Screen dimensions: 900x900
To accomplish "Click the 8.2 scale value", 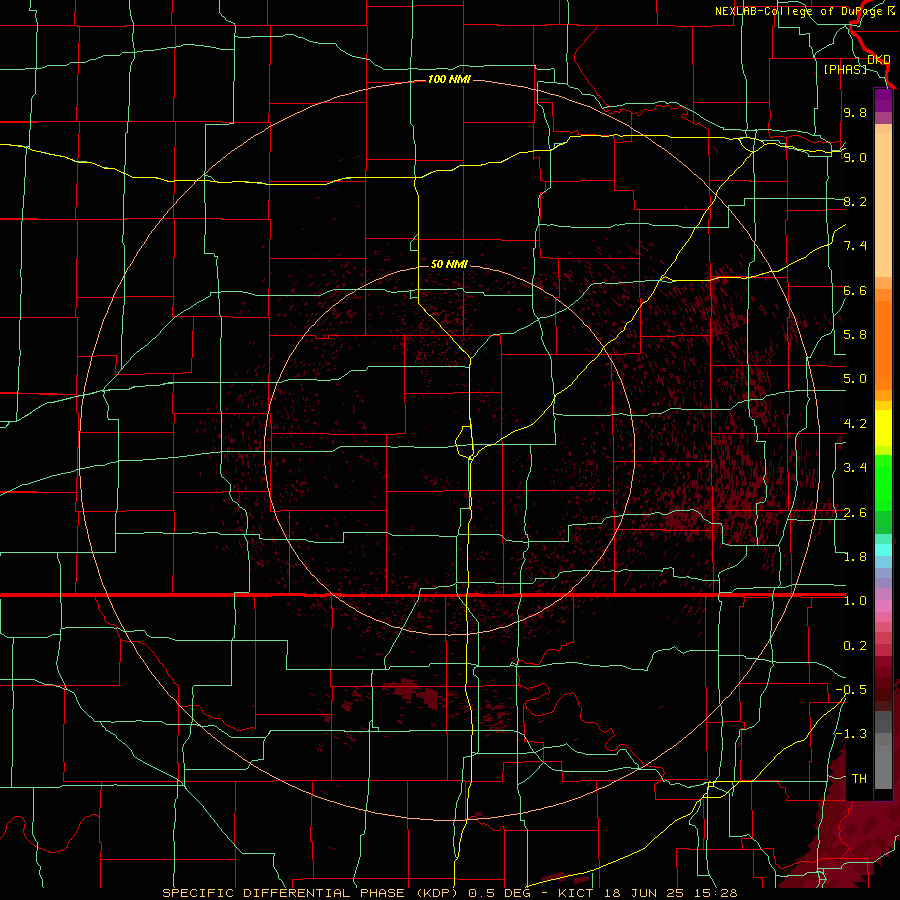I will [x=855, y=201].
